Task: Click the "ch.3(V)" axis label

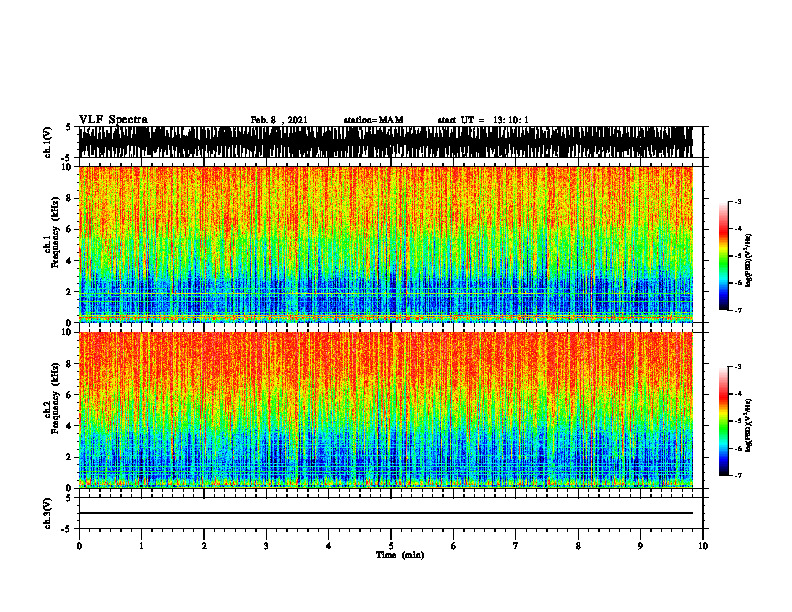Action: [x=48, y=514]
